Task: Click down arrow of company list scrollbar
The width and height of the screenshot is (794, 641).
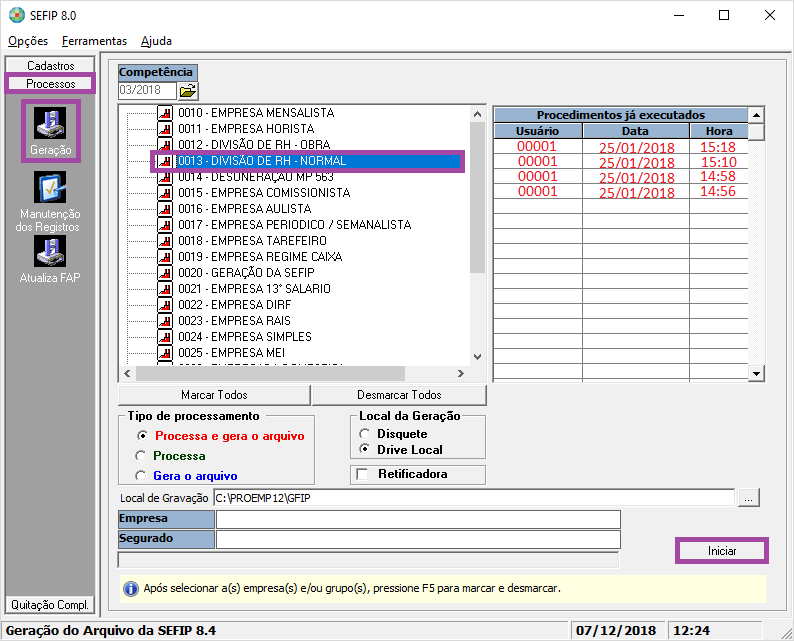Action: click(x=477, y=356)
